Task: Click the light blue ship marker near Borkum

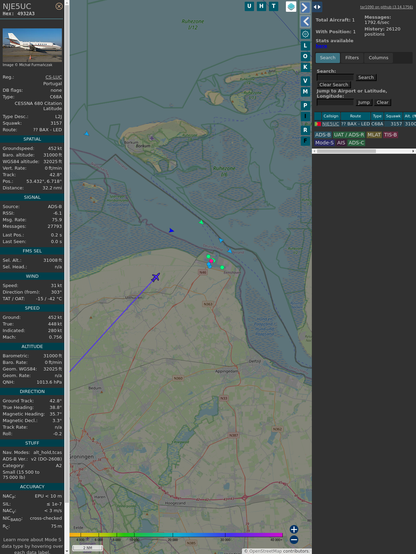Action: [87, 134]
